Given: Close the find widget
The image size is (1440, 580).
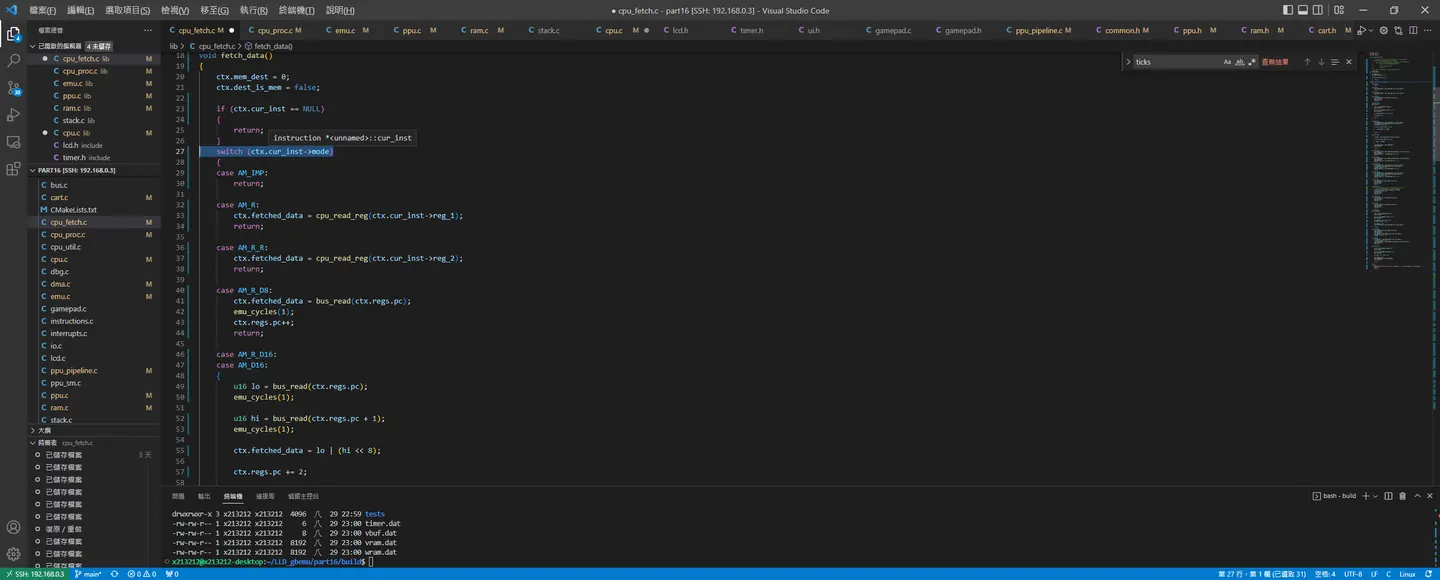Looking at the screenshot, I should coord(1348,62).
